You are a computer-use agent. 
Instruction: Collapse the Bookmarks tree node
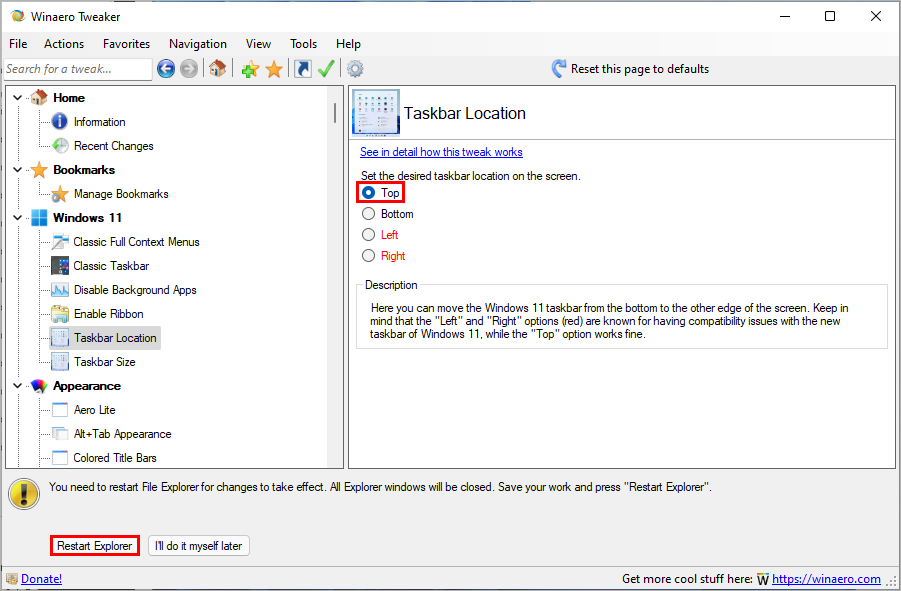18,170
